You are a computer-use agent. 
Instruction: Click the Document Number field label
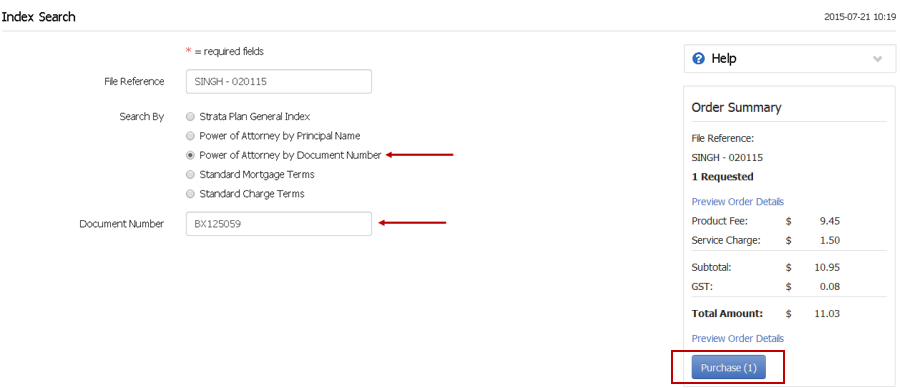122,224
